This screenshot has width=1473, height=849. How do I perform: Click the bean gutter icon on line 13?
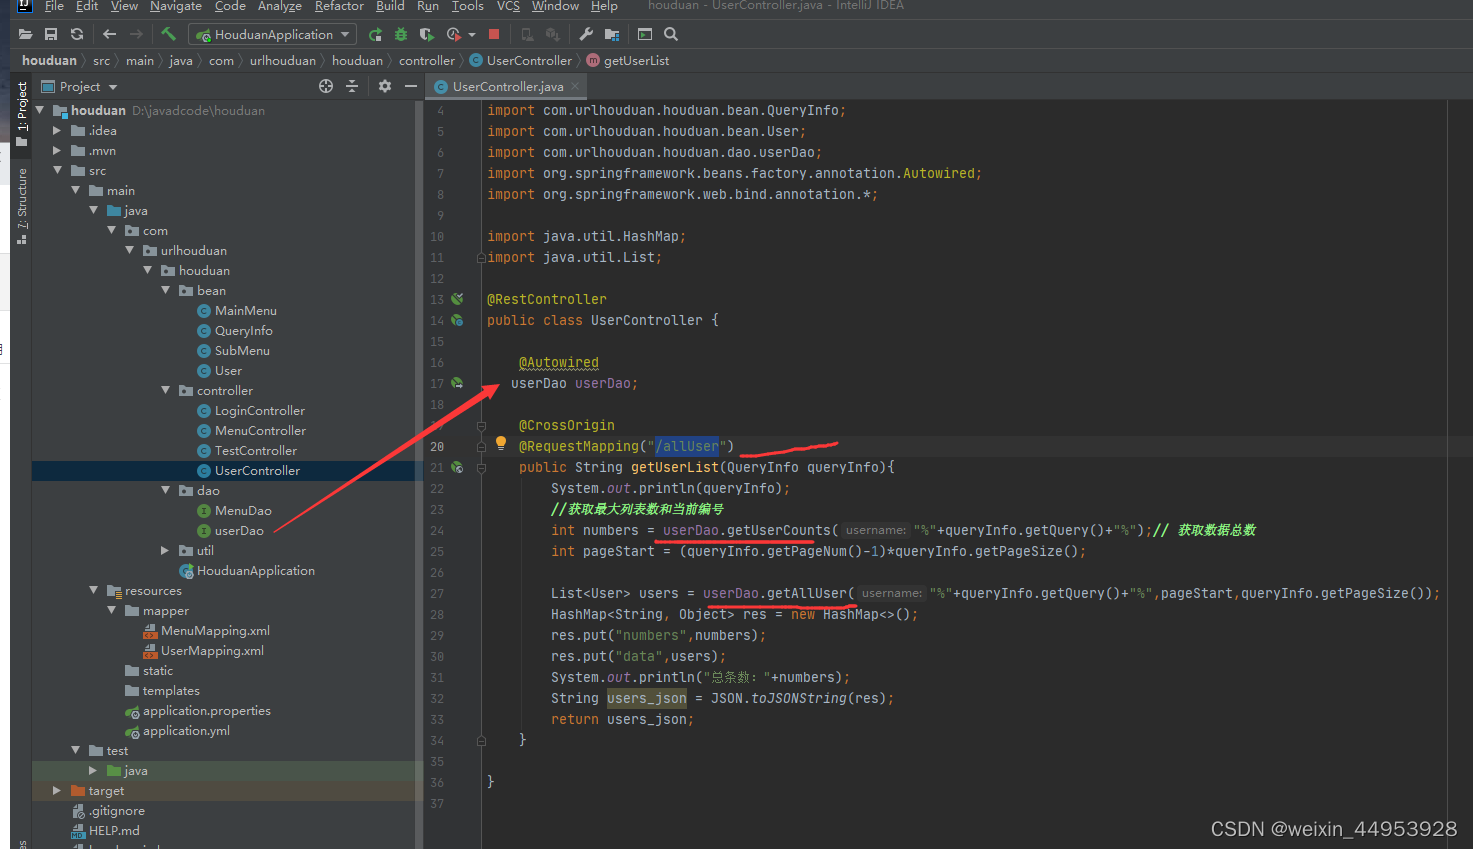point(457,299)
